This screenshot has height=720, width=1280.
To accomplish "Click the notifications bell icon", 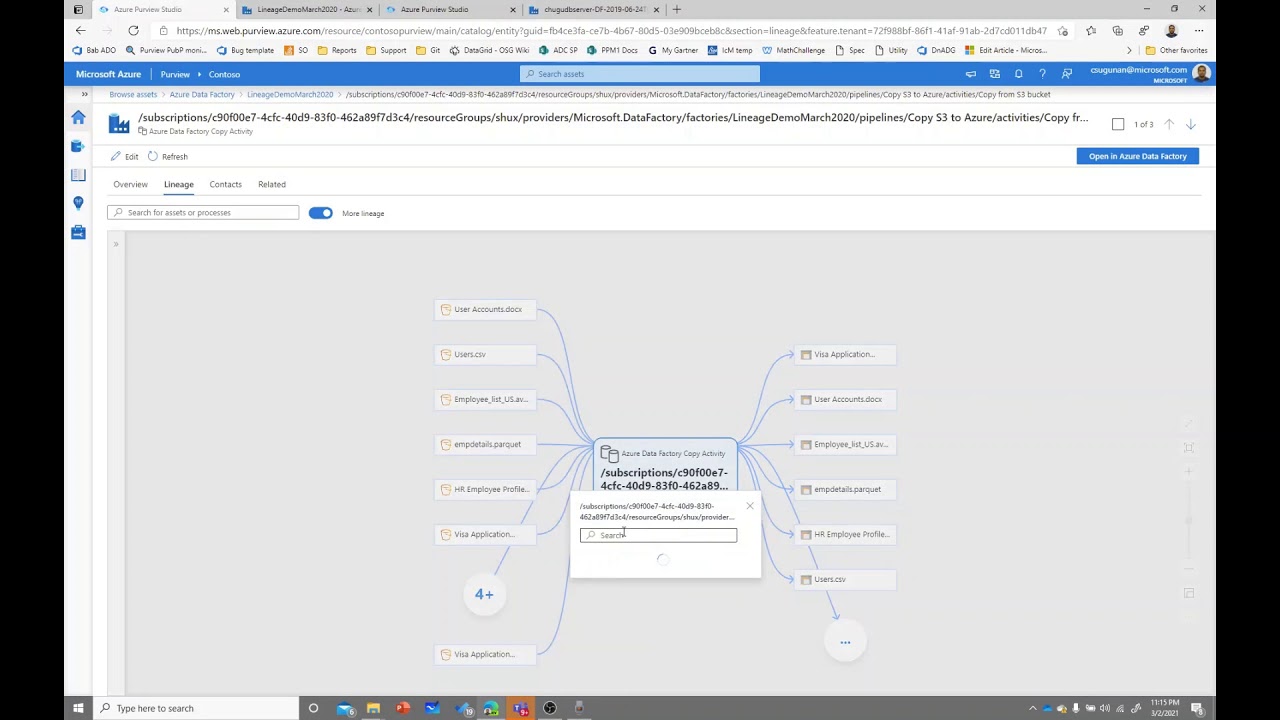I will click(1018, 74).
